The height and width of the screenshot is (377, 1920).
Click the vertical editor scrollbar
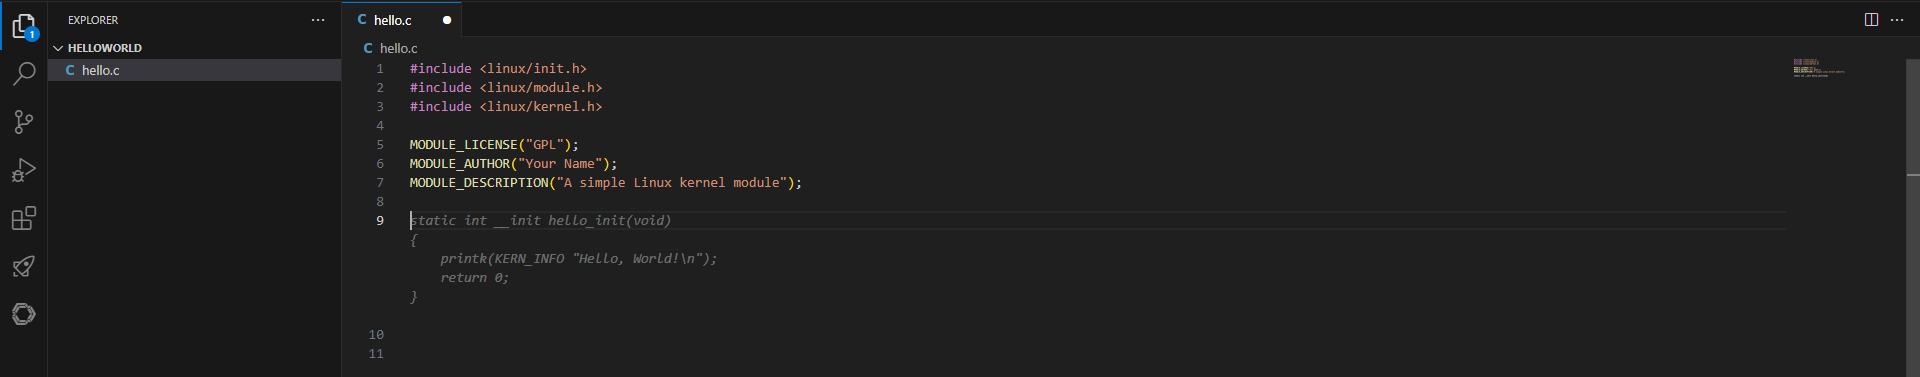point(1913,117)
